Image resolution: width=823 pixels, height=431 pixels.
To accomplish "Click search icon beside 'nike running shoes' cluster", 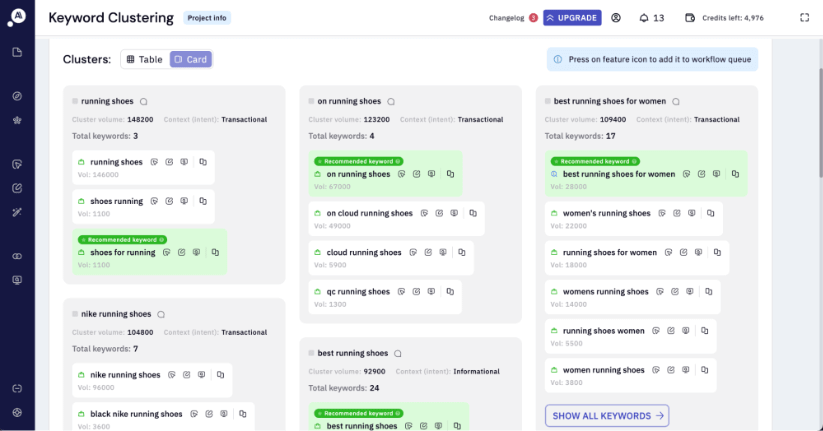I will 160,314.
